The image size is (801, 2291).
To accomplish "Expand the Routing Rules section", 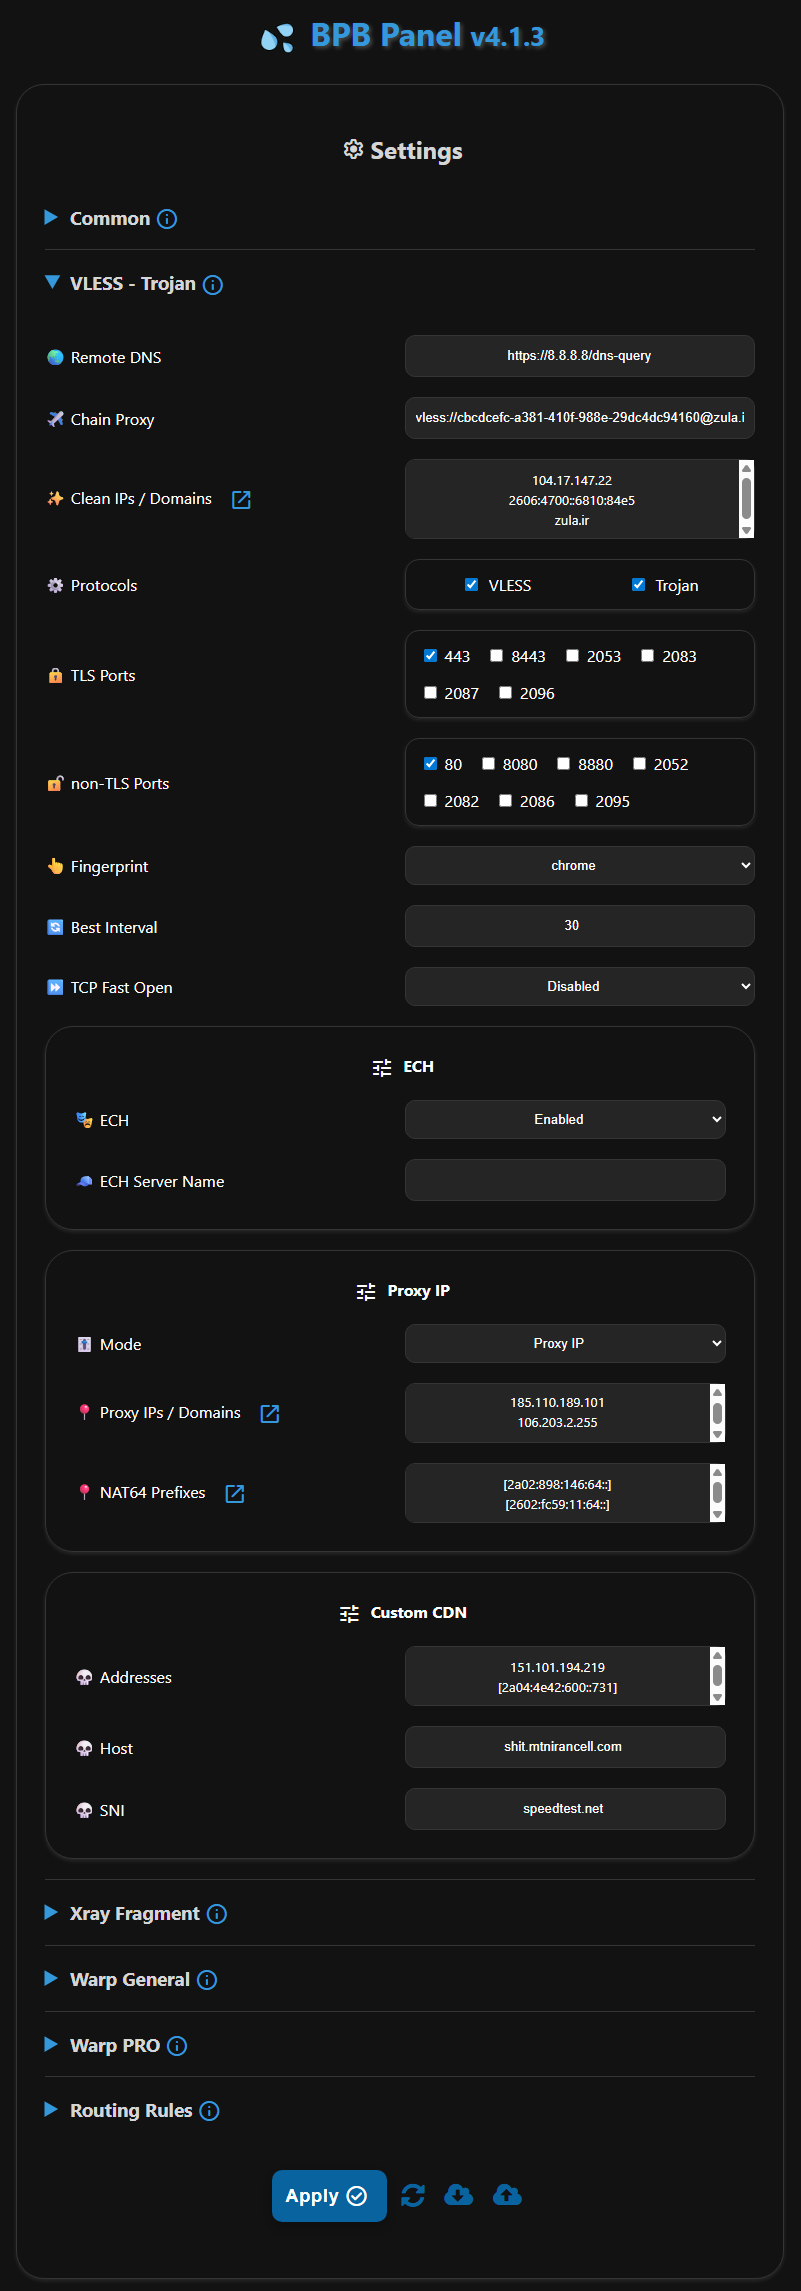I will tap(51, 2110).
